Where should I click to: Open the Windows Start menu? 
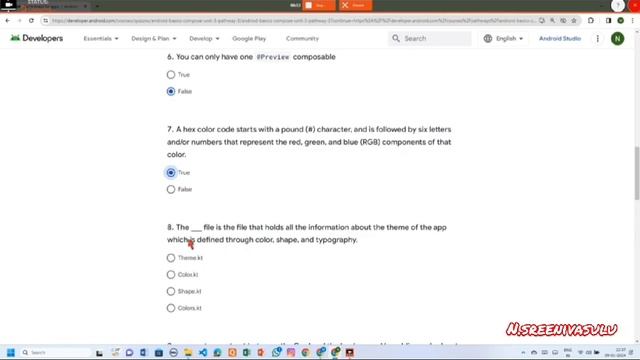(x=11, y=352)
